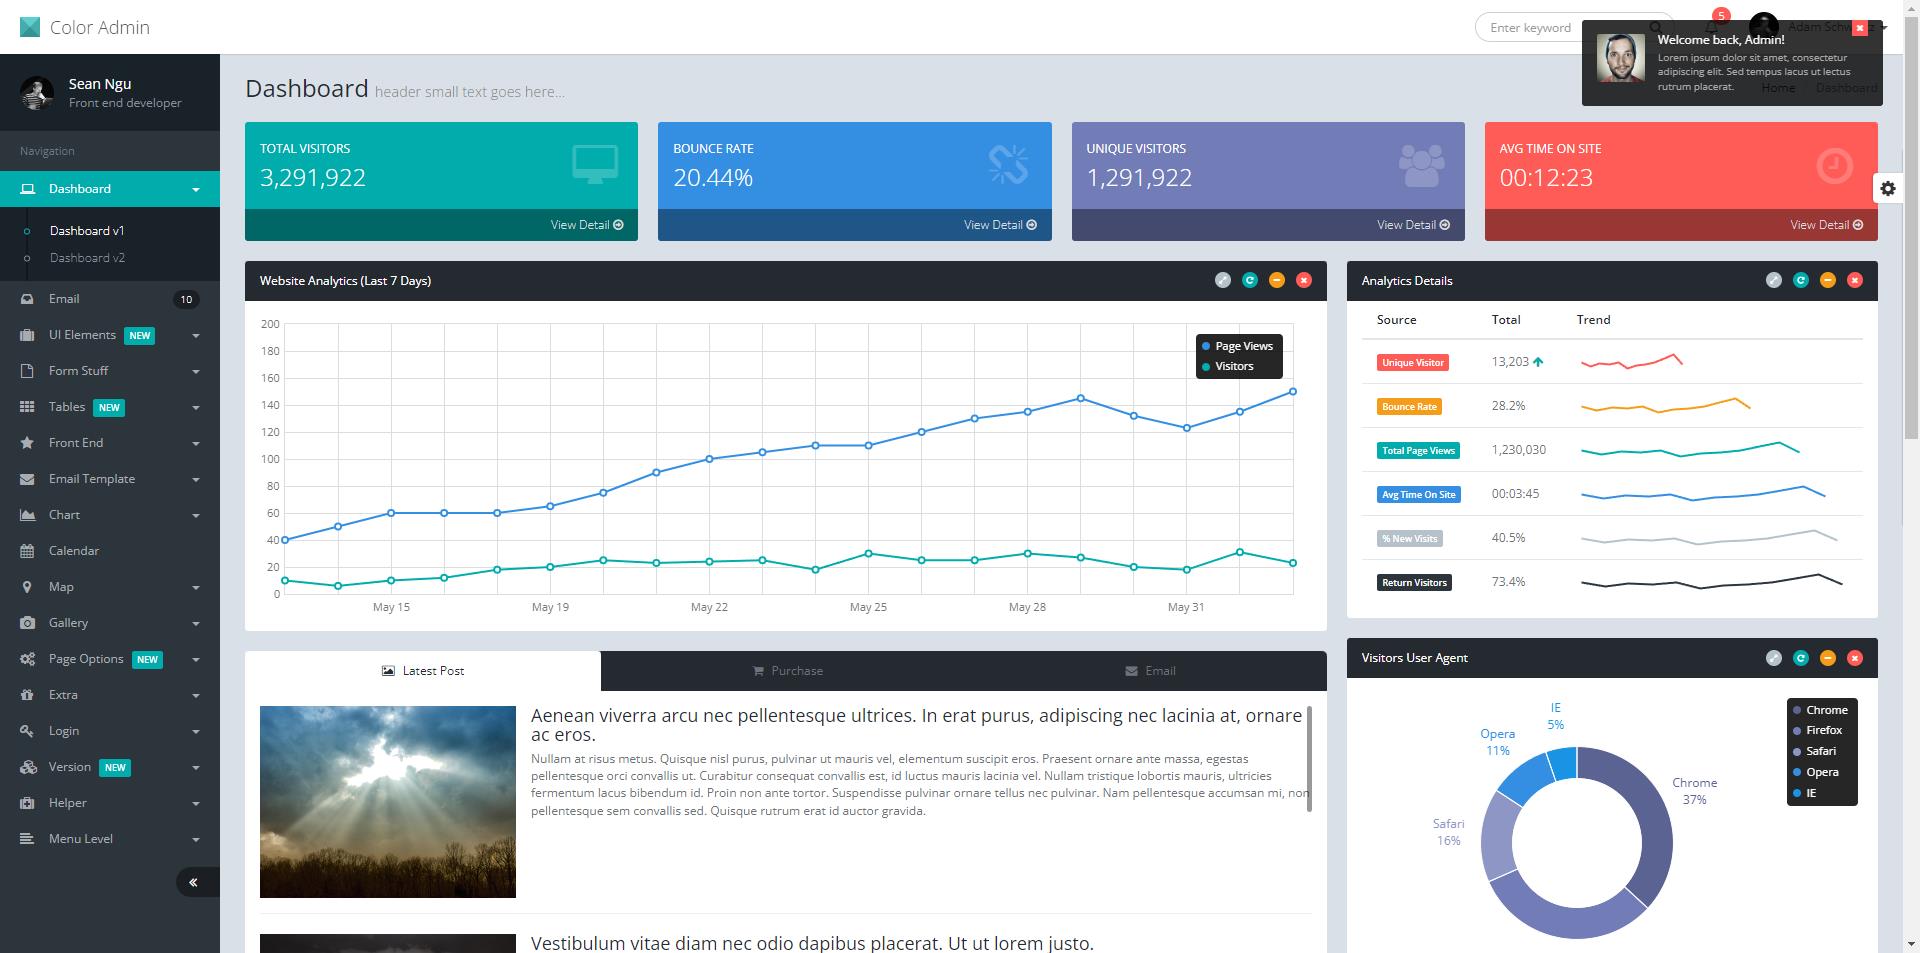Click the Total Visitors monitor icon
This screenshot has height=953, width=1920.
point(594,164)
